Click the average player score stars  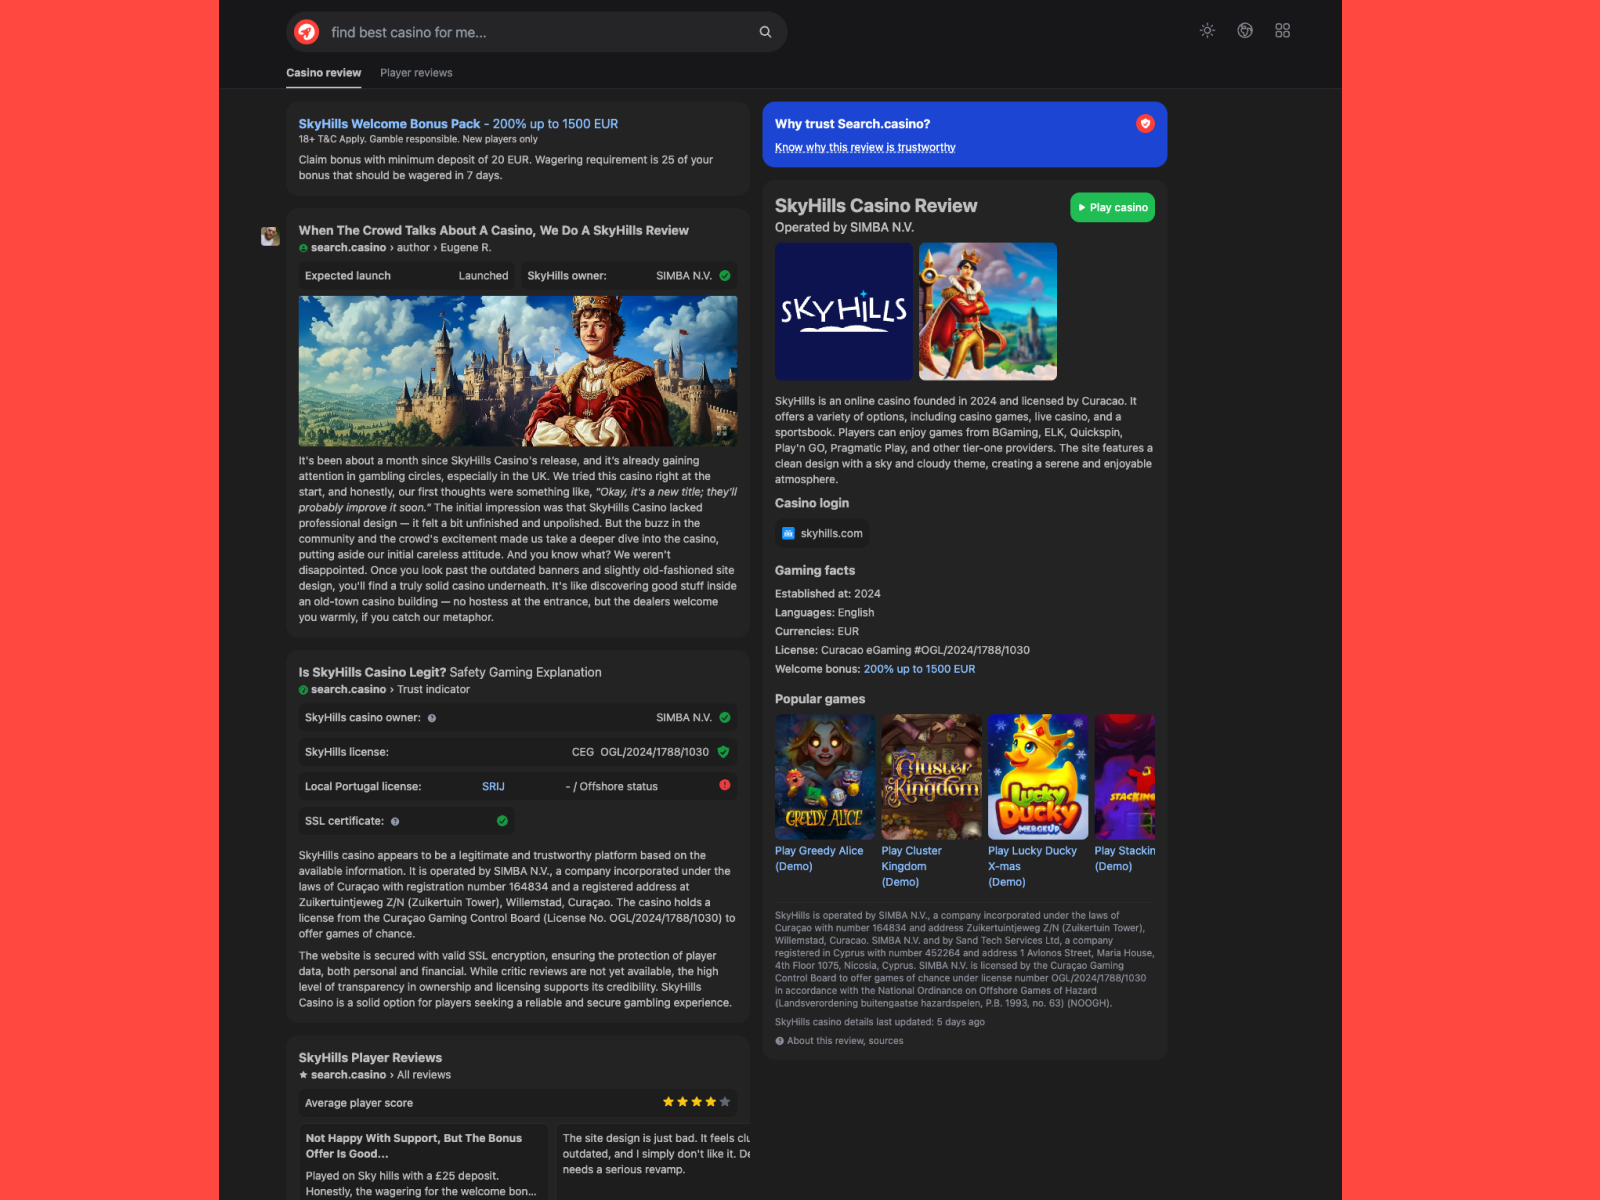click(696, 1102)
